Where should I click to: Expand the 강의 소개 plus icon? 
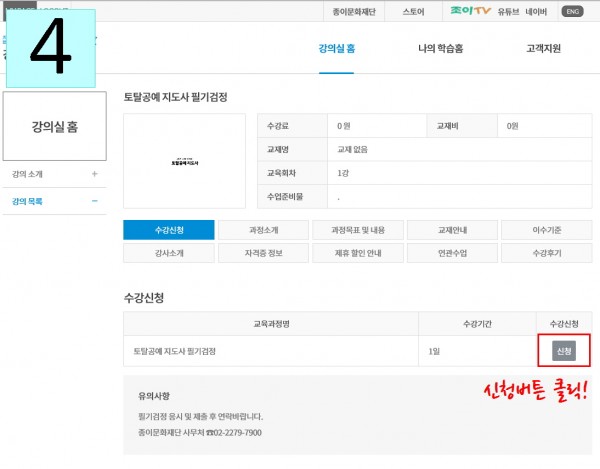click(95, 174)
